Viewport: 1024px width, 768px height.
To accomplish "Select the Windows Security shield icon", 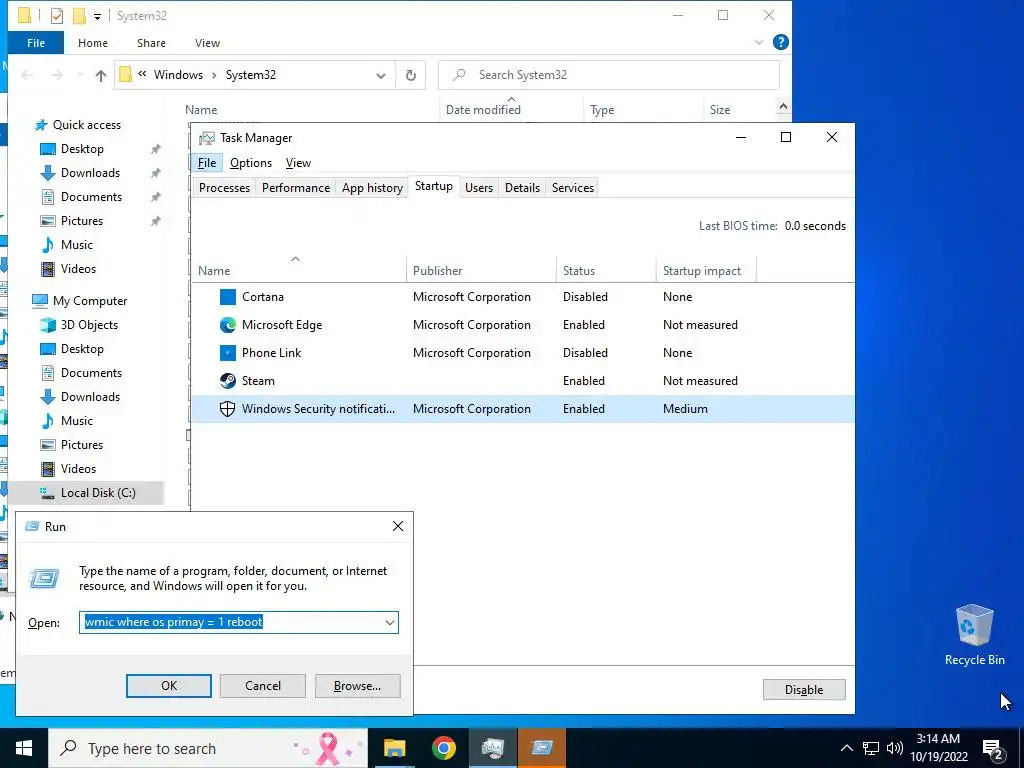I will (x=227, y=409).
